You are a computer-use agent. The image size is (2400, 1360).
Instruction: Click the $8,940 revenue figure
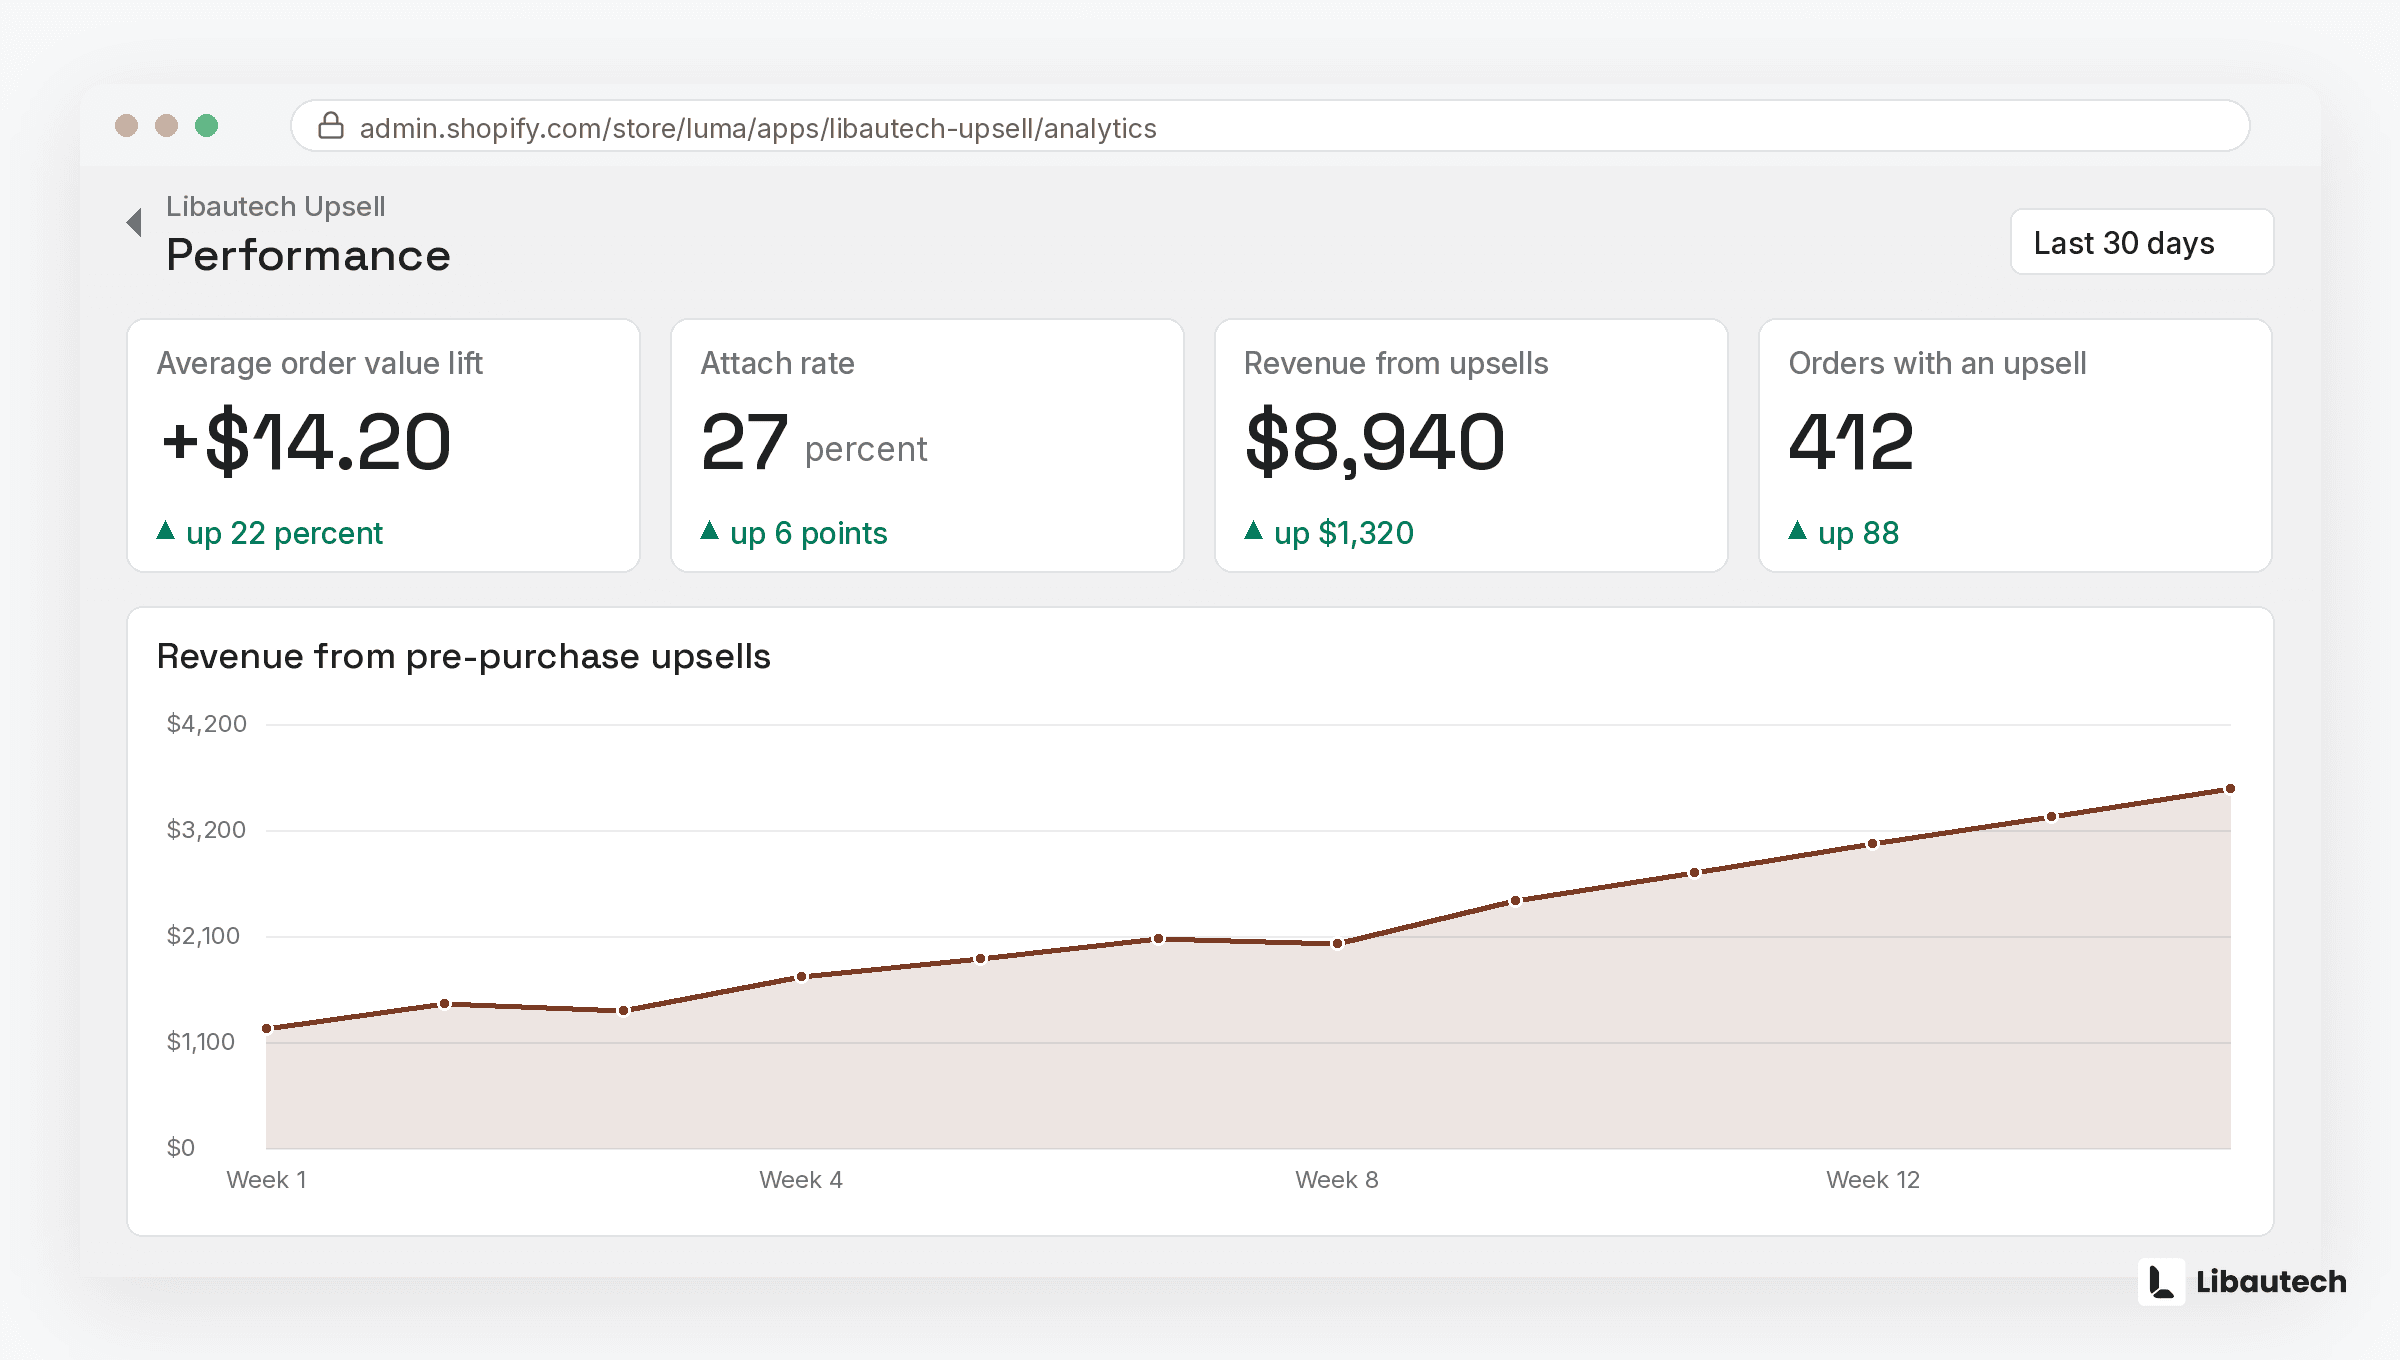1375,442
